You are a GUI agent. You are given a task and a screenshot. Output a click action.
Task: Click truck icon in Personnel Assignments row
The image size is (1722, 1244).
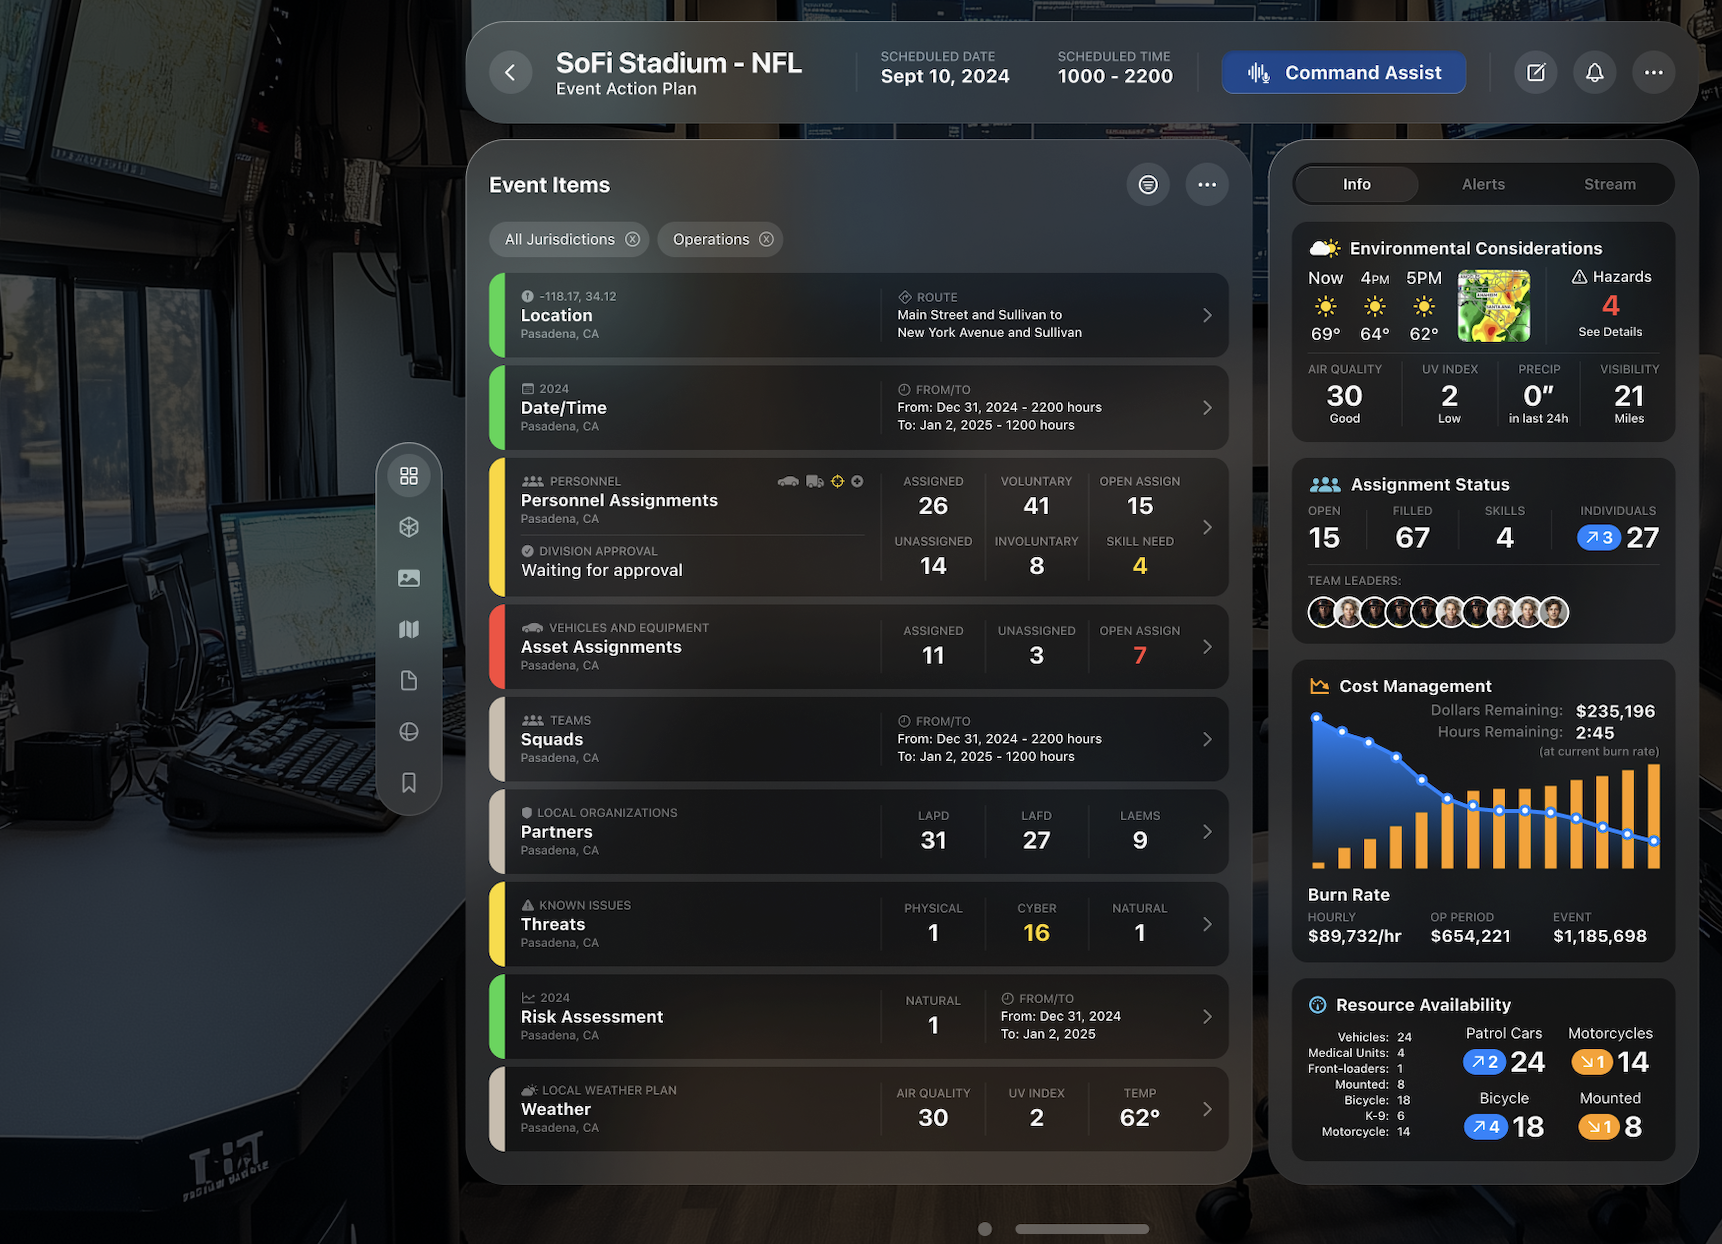click(815, 481)
